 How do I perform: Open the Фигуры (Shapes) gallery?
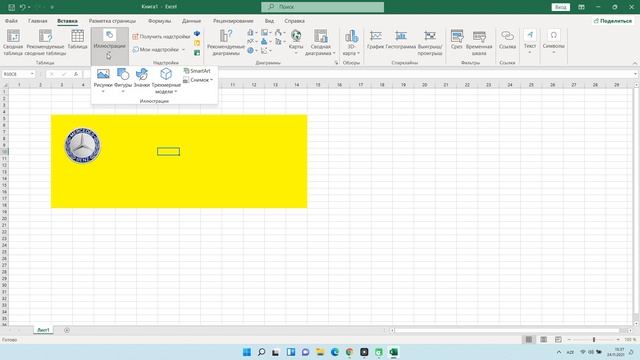123,80
